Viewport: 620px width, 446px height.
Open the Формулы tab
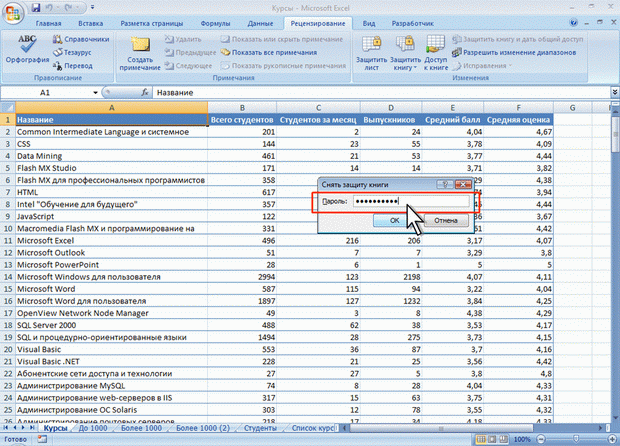tap(215, 23)
